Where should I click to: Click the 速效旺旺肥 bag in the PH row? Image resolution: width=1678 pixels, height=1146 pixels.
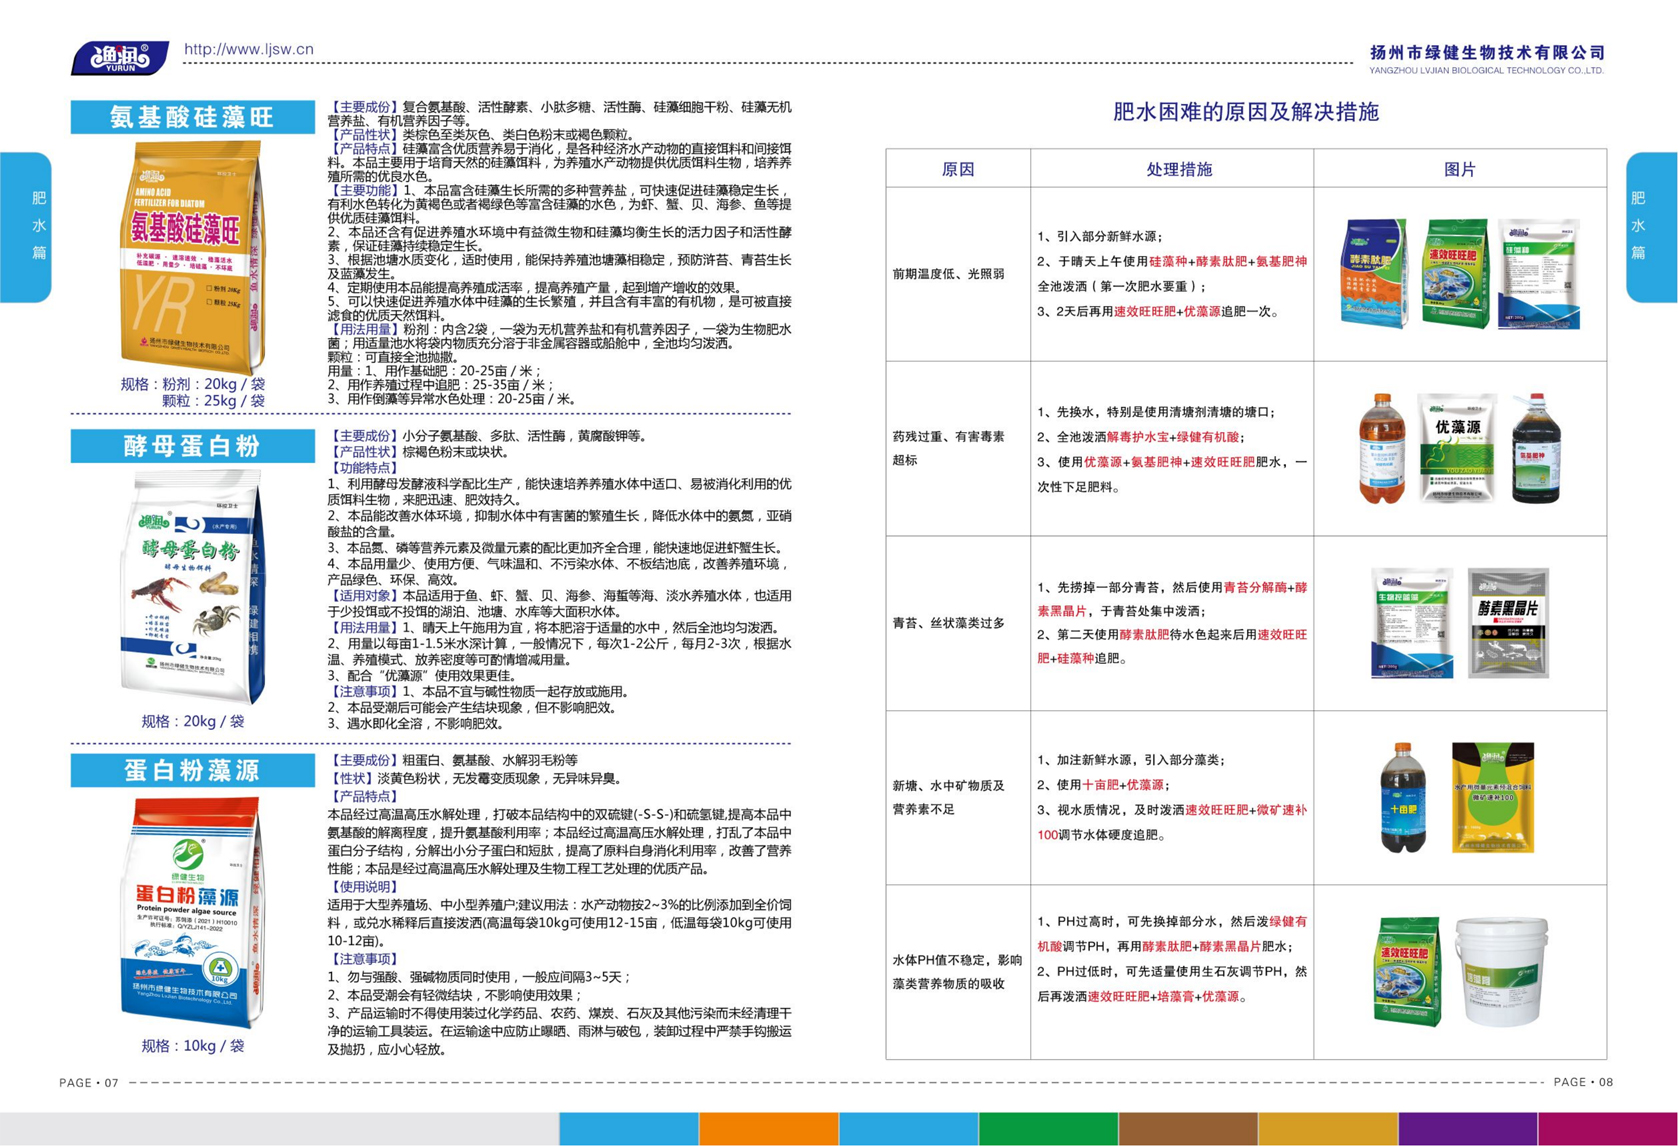click(x=1407, y=972)
